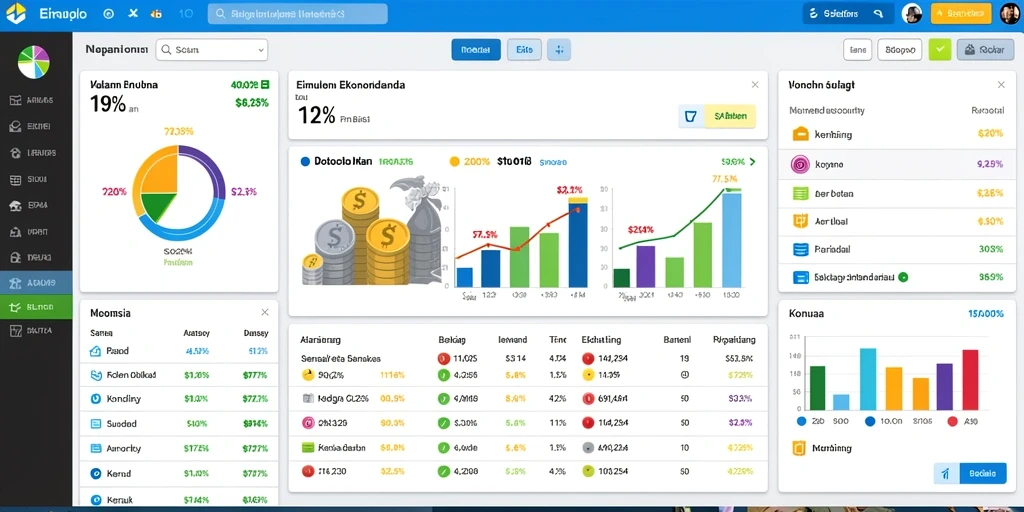Click the purple spiral Koyano icon
Viewport: 1024px width, 512px height.
coord(800,165)
